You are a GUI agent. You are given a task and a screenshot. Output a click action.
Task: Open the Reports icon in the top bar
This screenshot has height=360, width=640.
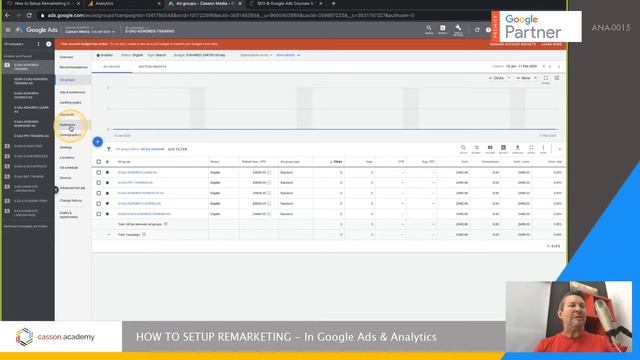(443, 29)
